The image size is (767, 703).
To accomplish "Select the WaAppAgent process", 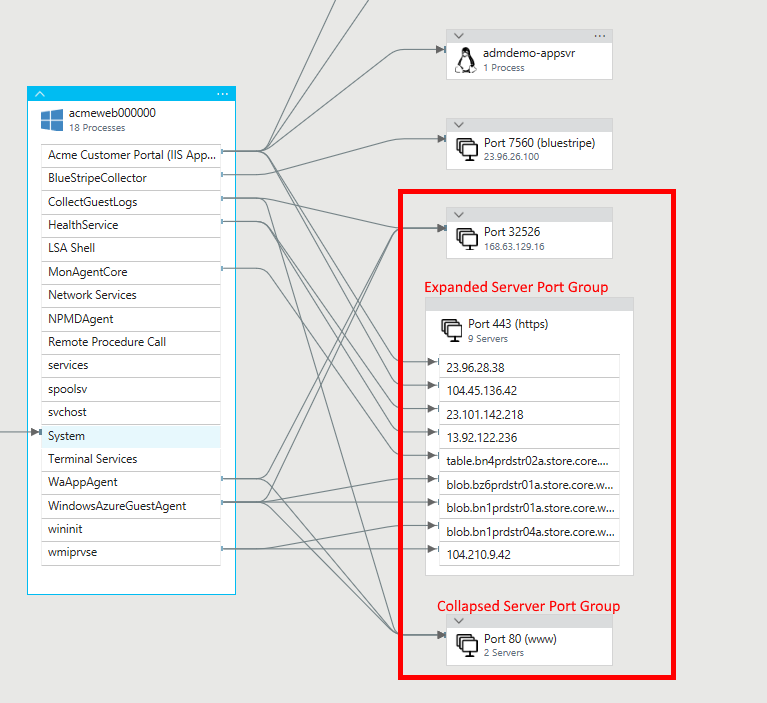I will pos(131,482).
